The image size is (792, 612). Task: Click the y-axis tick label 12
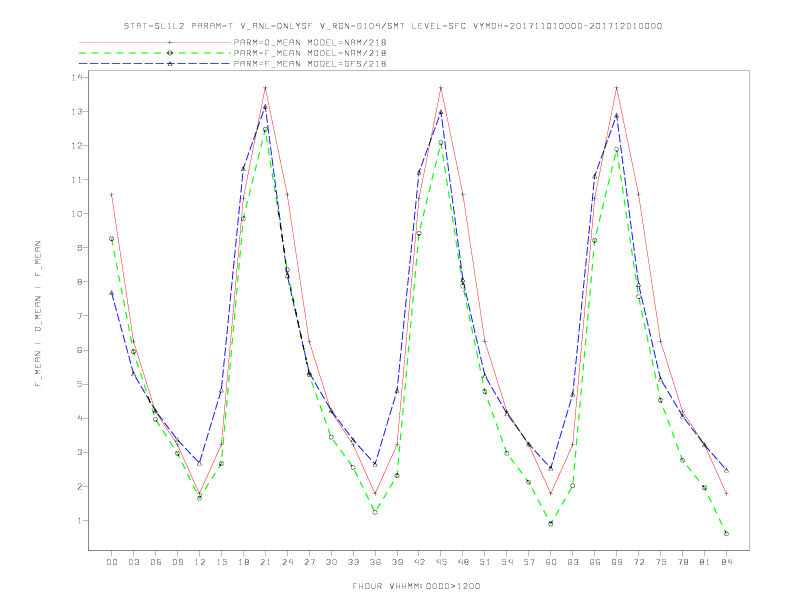point(77,145)
